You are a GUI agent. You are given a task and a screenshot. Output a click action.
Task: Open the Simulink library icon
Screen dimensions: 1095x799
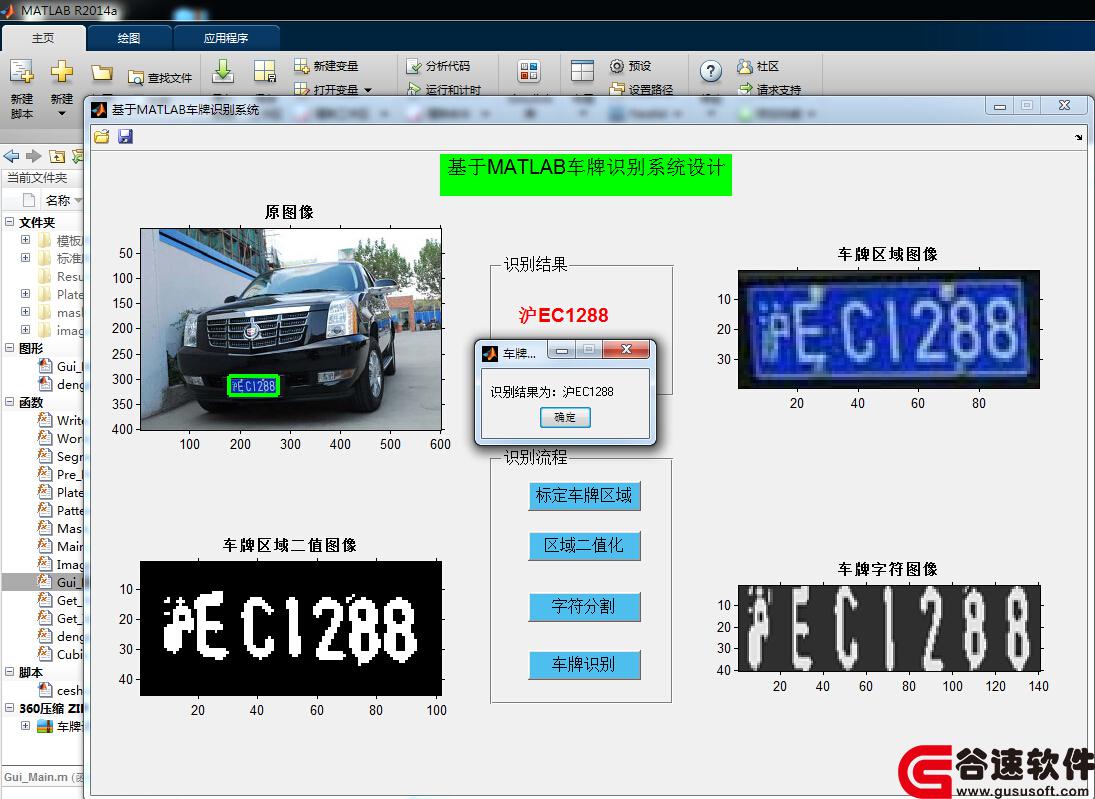pyautogui.click(x=529, y=71)
